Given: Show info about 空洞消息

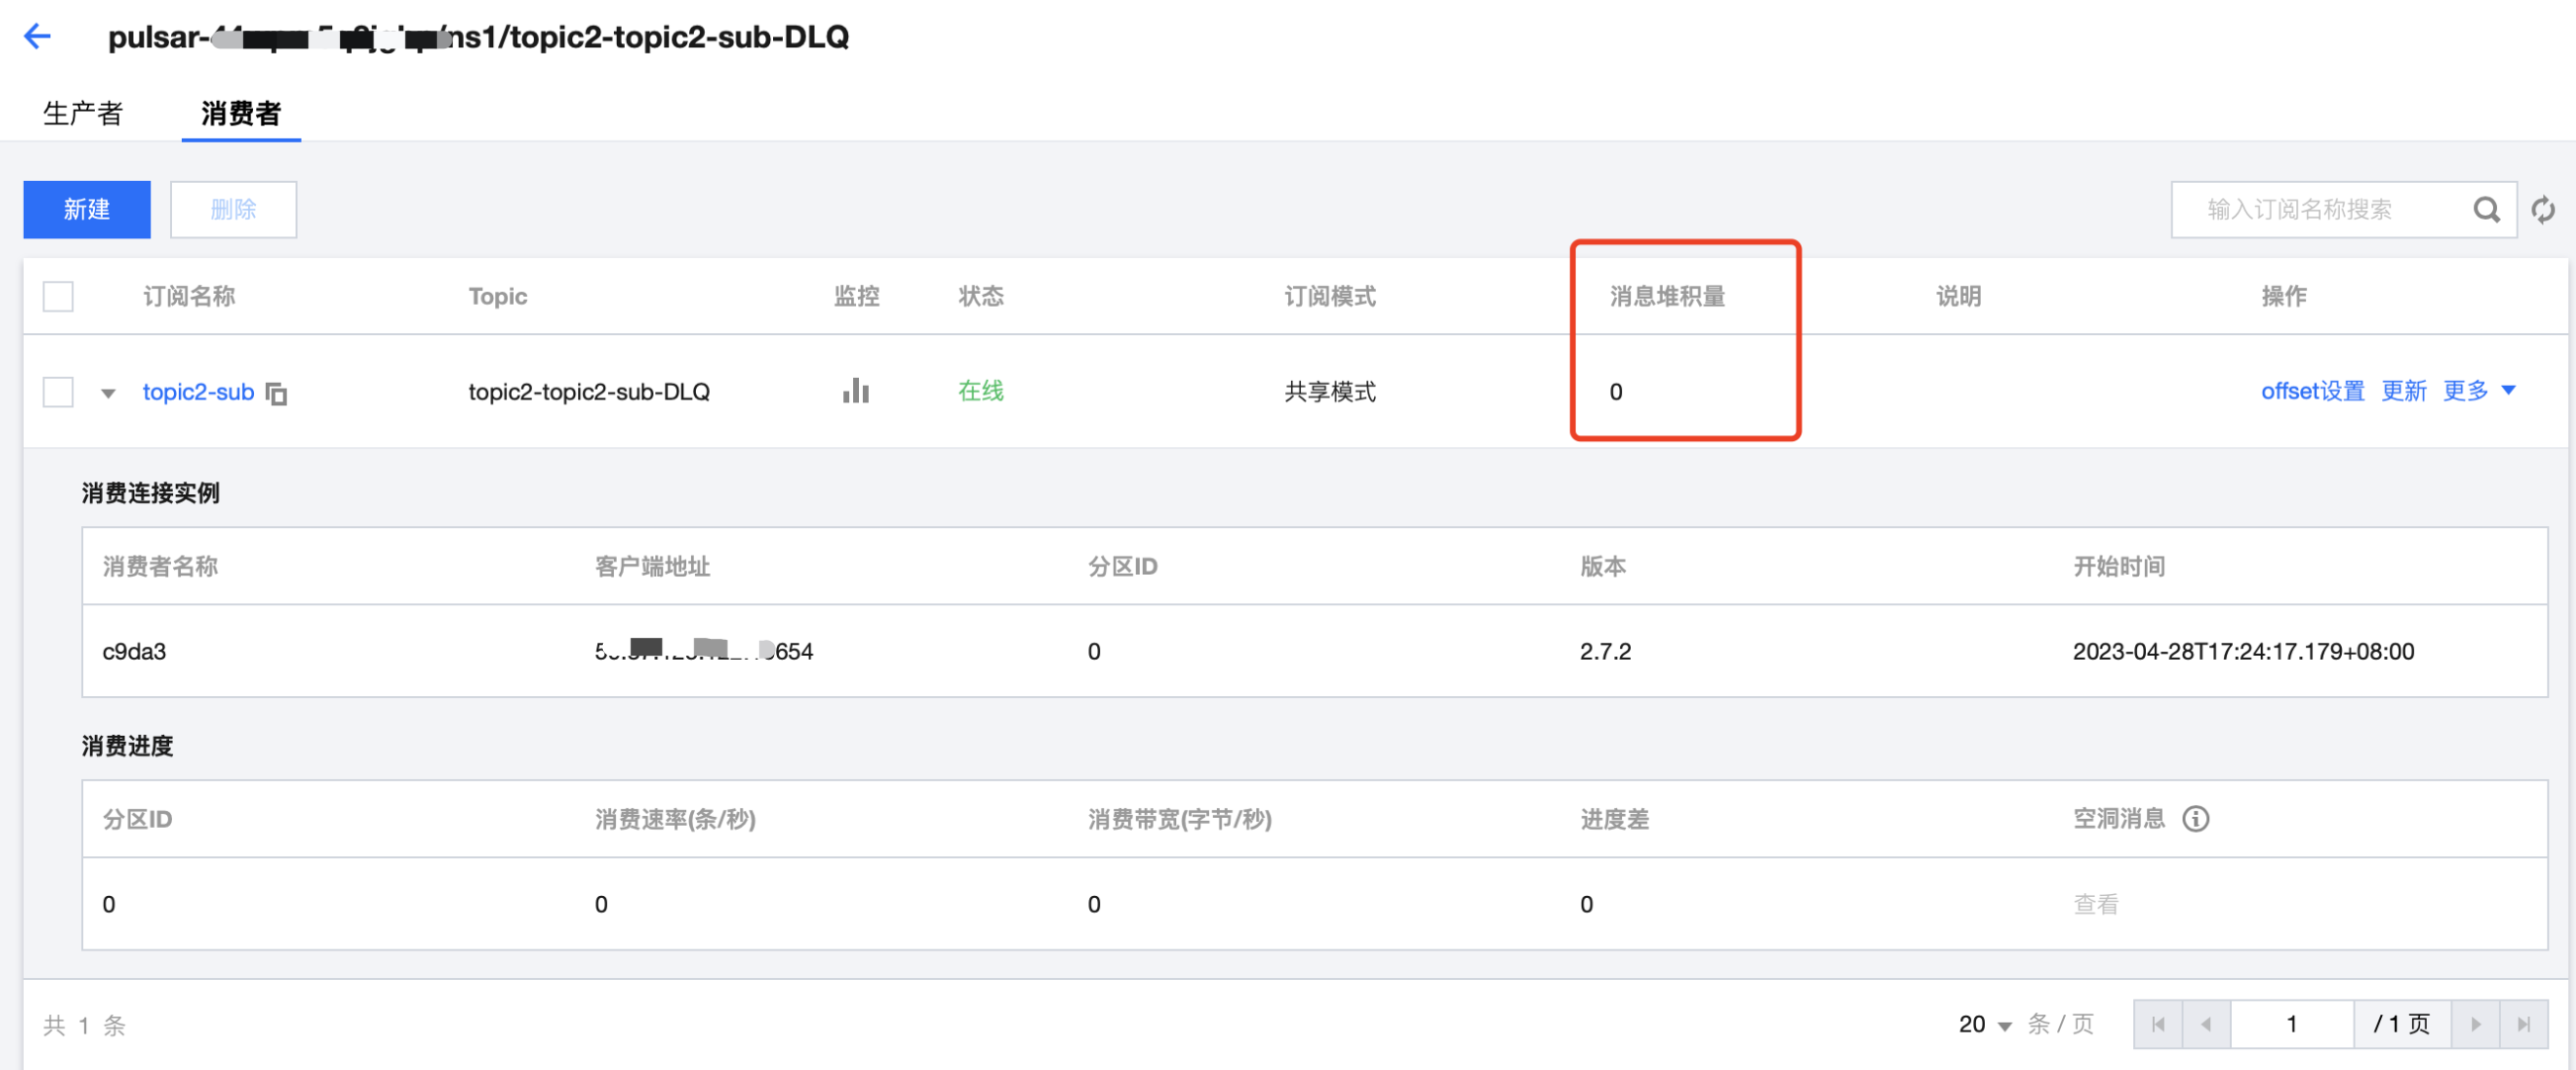Looking at the screenshot, I should click(x=2196, y=819).
